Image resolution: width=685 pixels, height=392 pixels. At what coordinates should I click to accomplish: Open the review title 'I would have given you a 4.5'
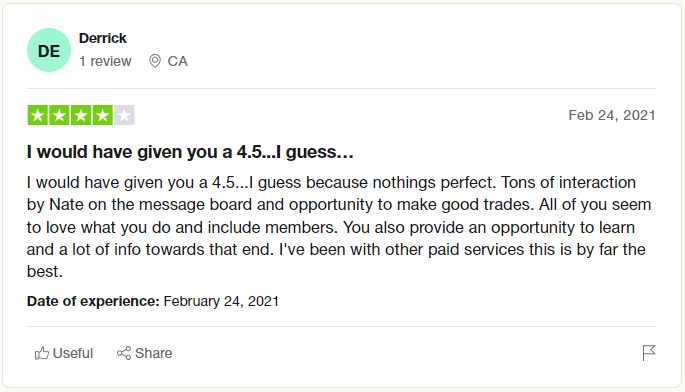tap(190, 152)
